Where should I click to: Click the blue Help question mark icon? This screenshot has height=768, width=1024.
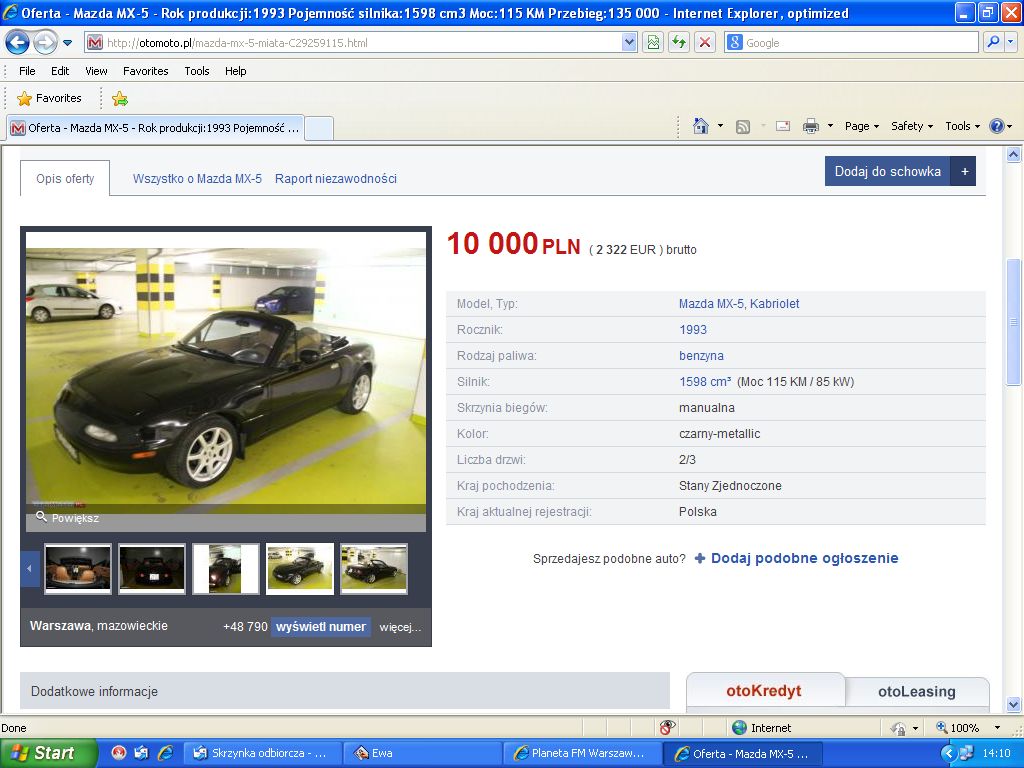pyautogui.click(x=997, y=126)
